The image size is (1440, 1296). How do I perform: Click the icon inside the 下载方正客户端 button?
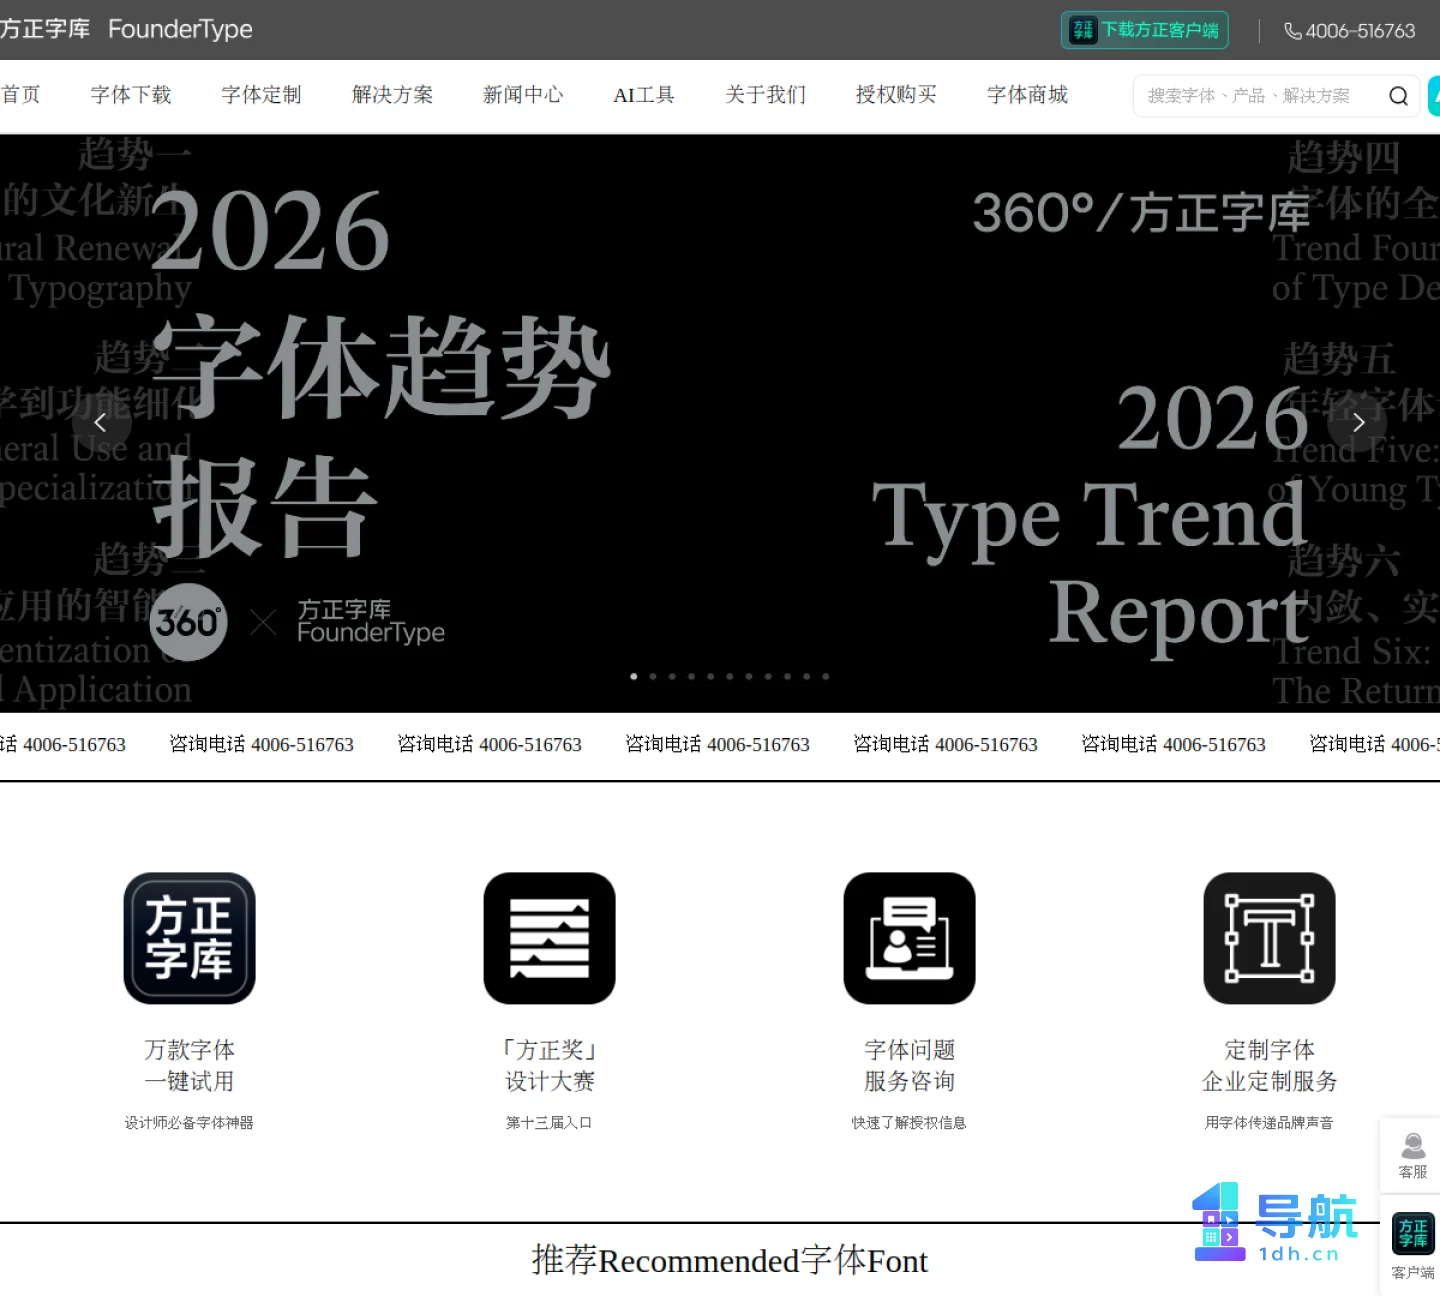click(1083, 30)
